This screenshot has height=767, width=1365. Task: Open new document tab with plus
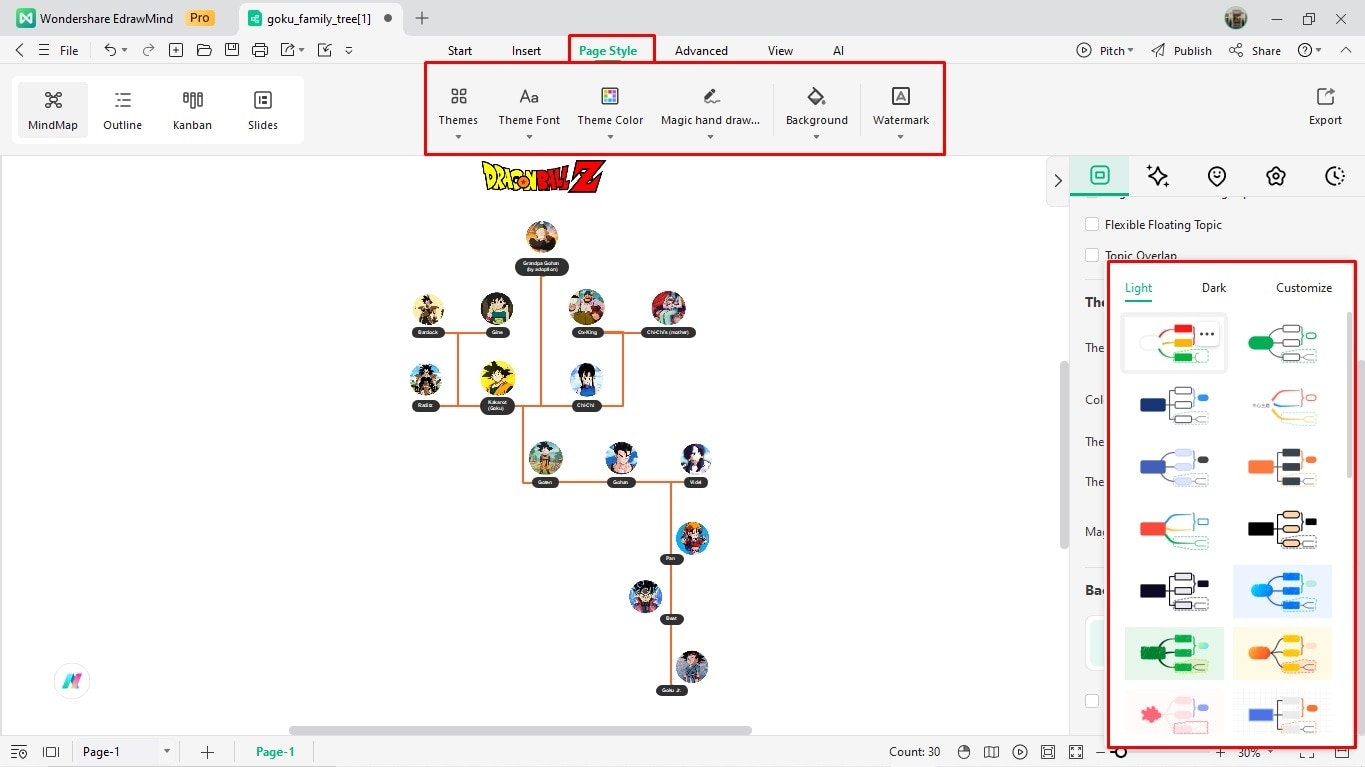(422, 18)
